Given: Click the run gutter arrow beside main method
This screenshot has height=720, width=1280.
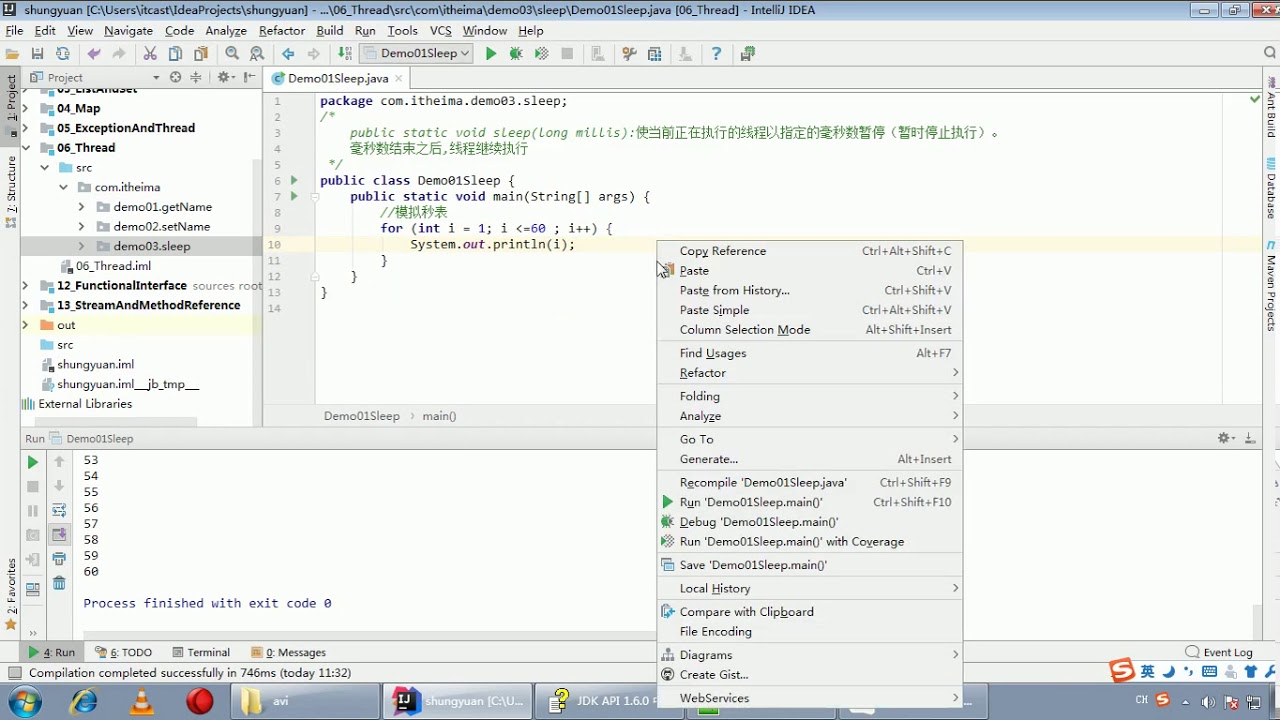Looking at the screenshot, I should click(294, 196).
